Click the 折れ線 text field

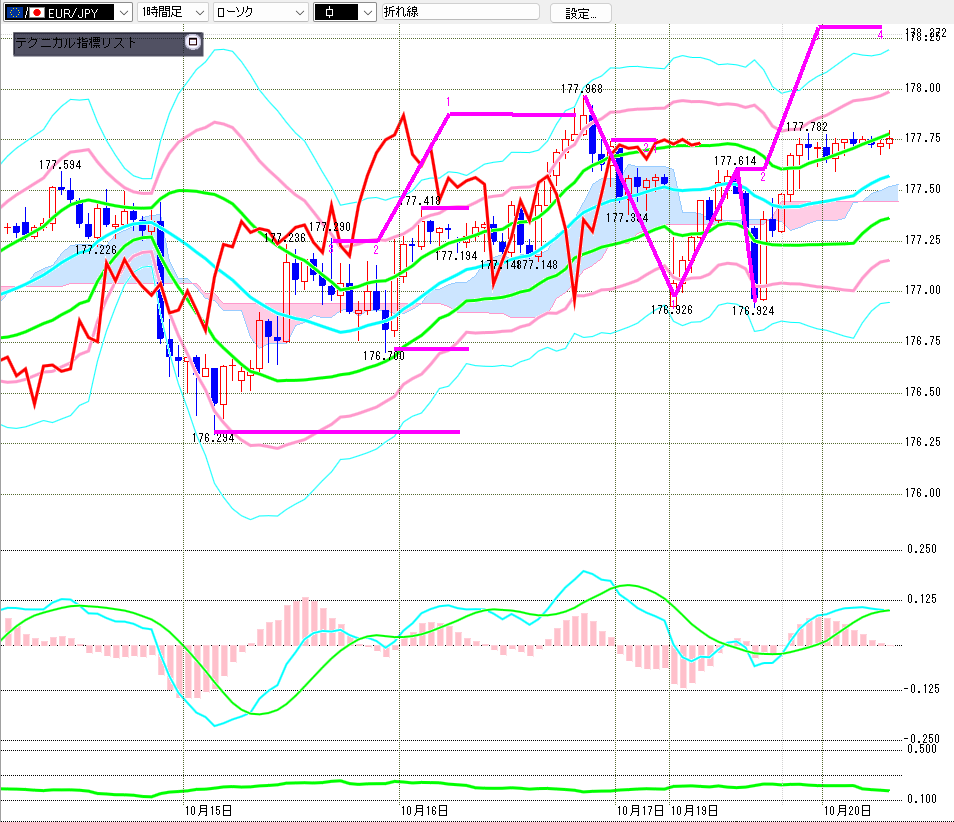(461, 12)
